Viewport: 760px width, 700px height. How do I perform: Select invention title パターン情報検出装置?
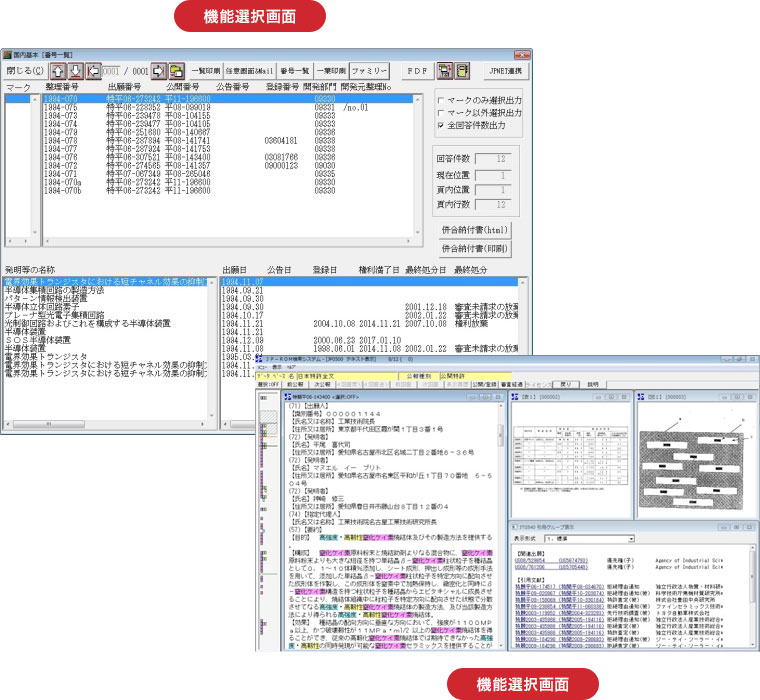click(x=47, y=298)
